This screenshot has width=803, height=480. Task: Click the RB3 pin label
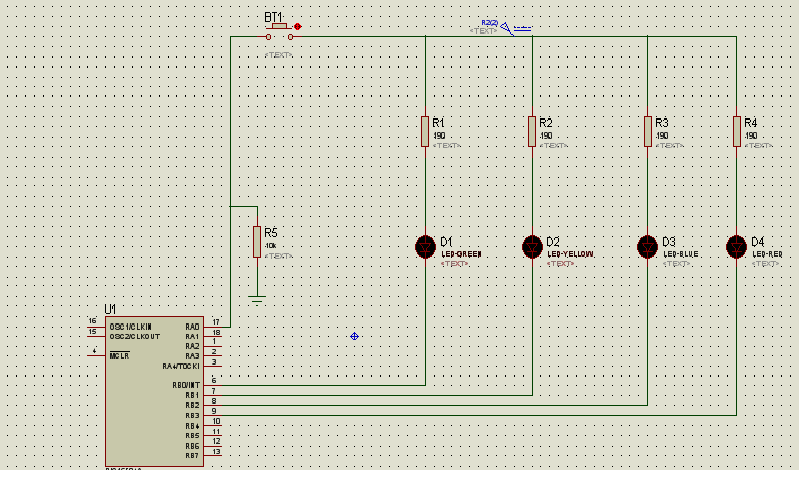coord(193,415)
